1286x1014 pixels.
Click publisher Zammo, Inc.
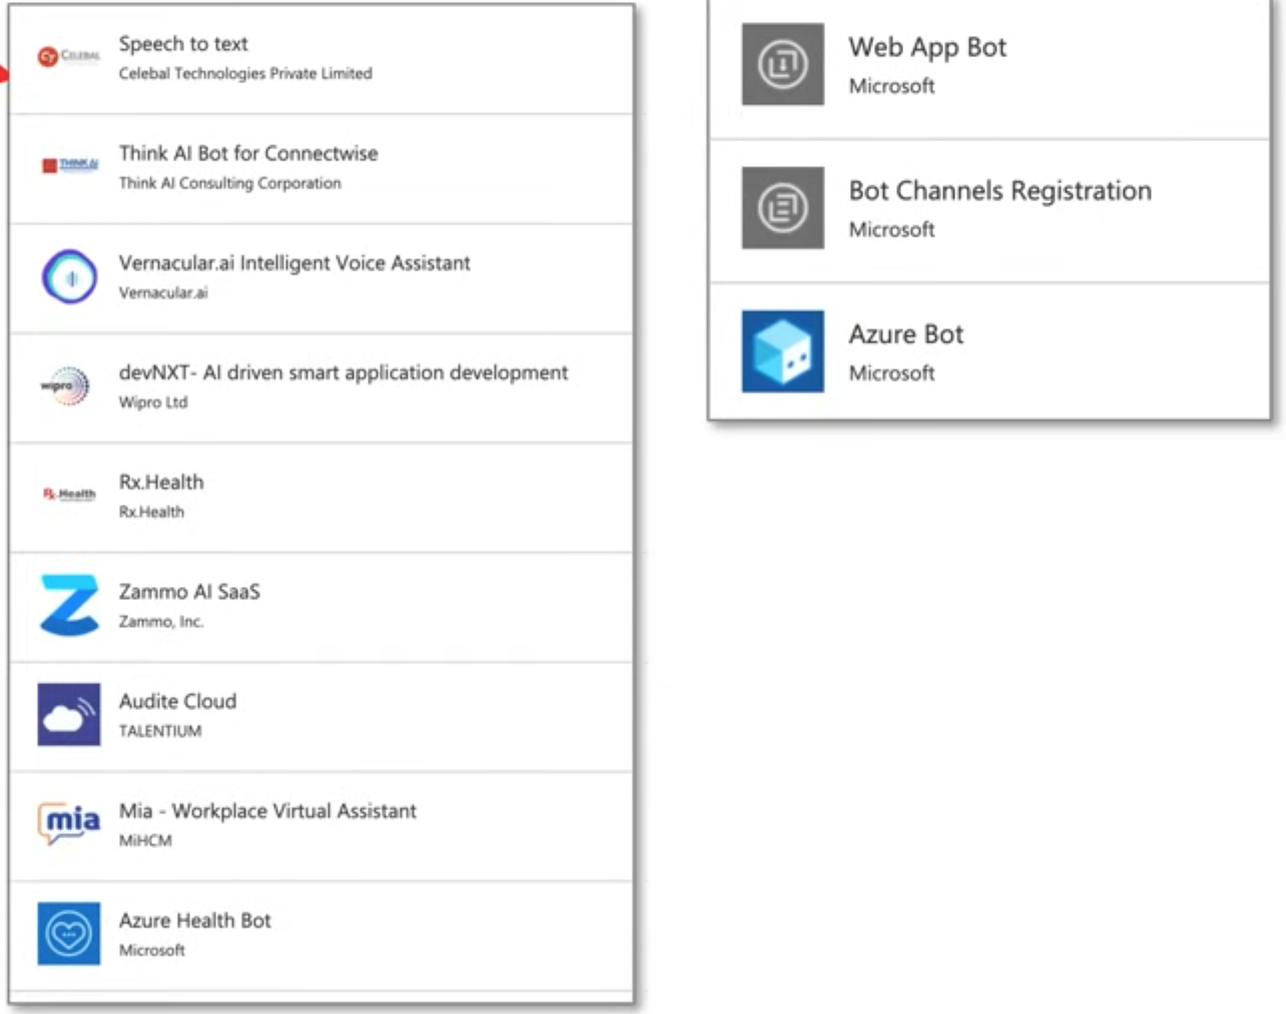(161, 621)
